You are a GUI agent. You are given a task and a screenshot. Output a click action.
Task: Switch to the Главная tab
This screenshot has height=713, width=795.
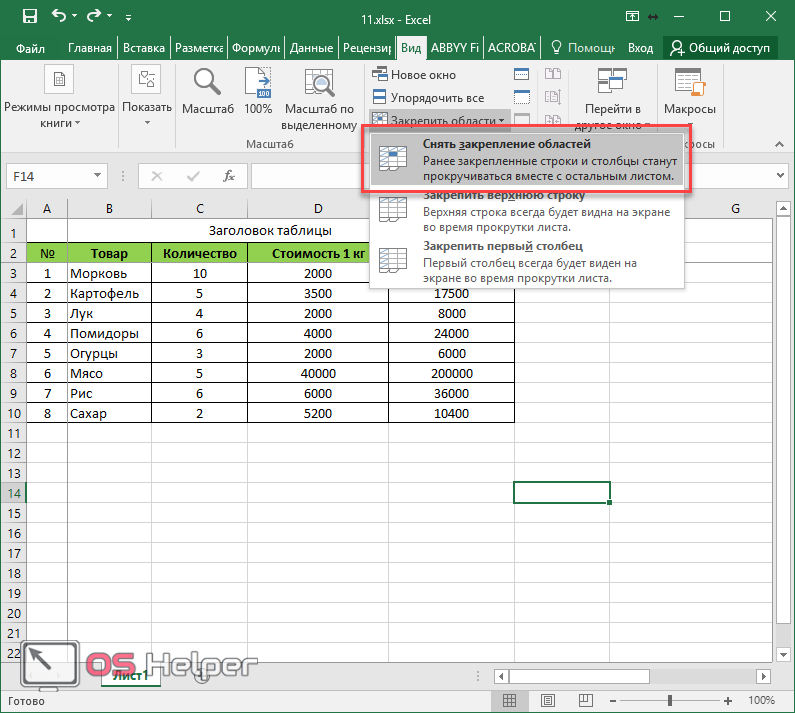pos(90,48)
